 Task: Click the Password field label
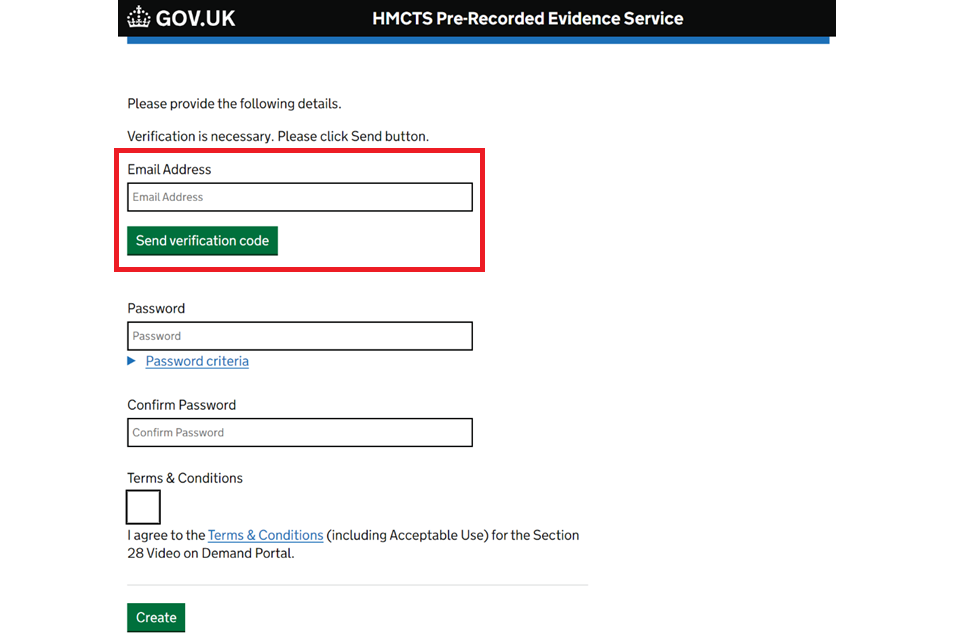pyautogui.click(x=156, y=308)
